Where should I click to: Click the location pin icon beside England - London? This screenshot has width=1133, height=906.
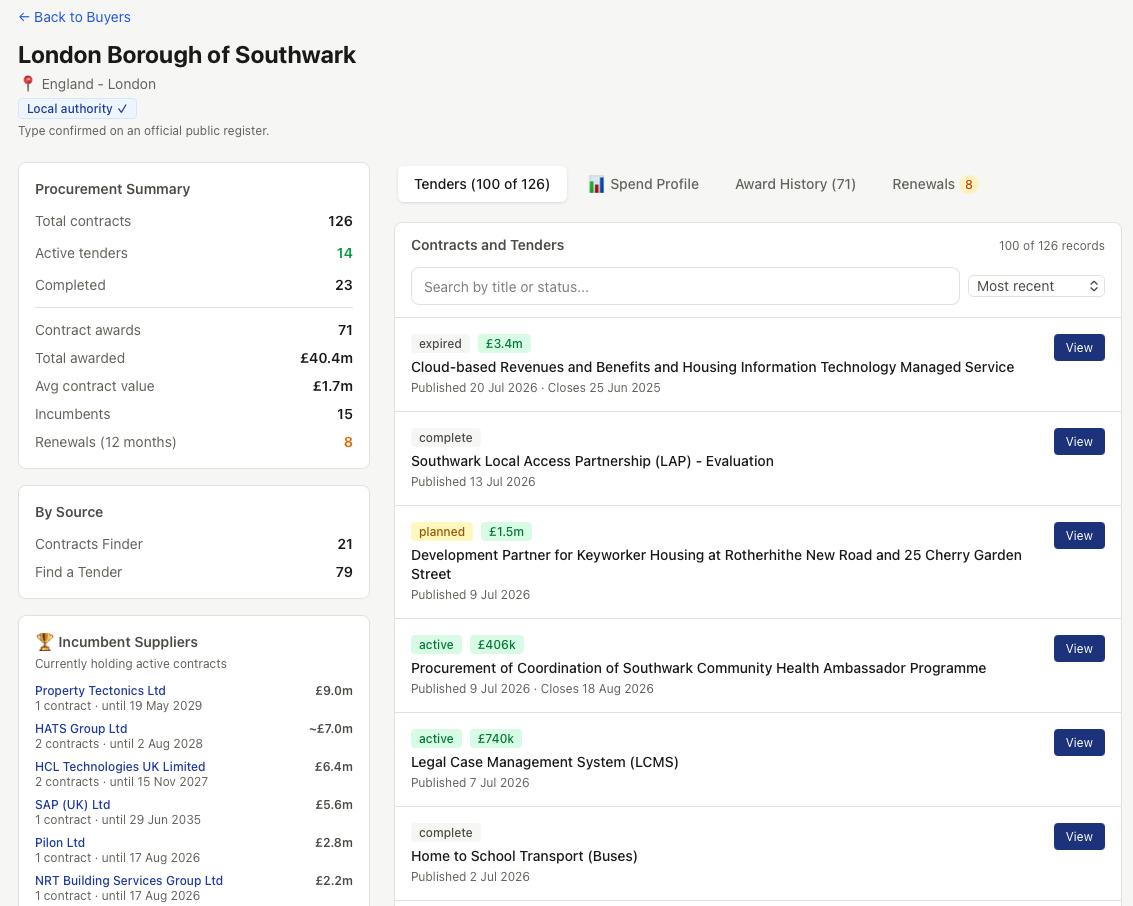(x=27, y=84)
